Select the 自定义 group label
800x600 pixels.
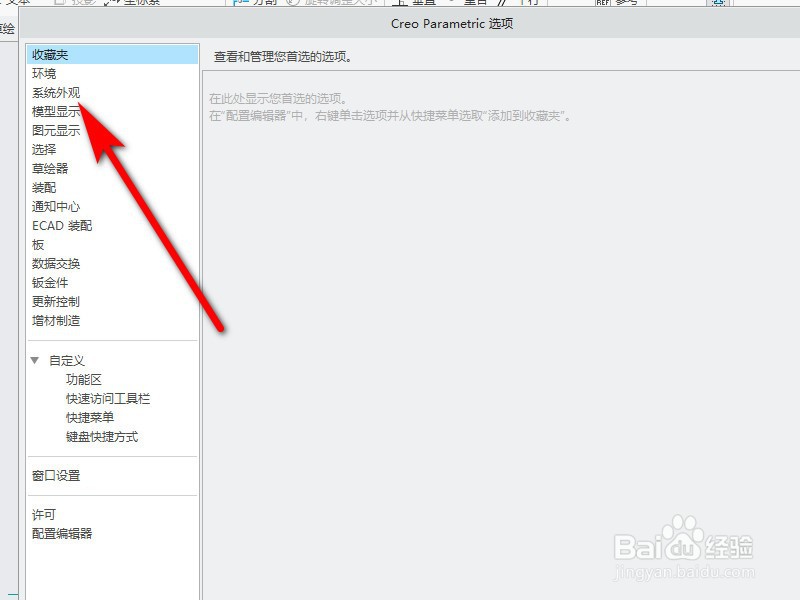coord(67,360)
